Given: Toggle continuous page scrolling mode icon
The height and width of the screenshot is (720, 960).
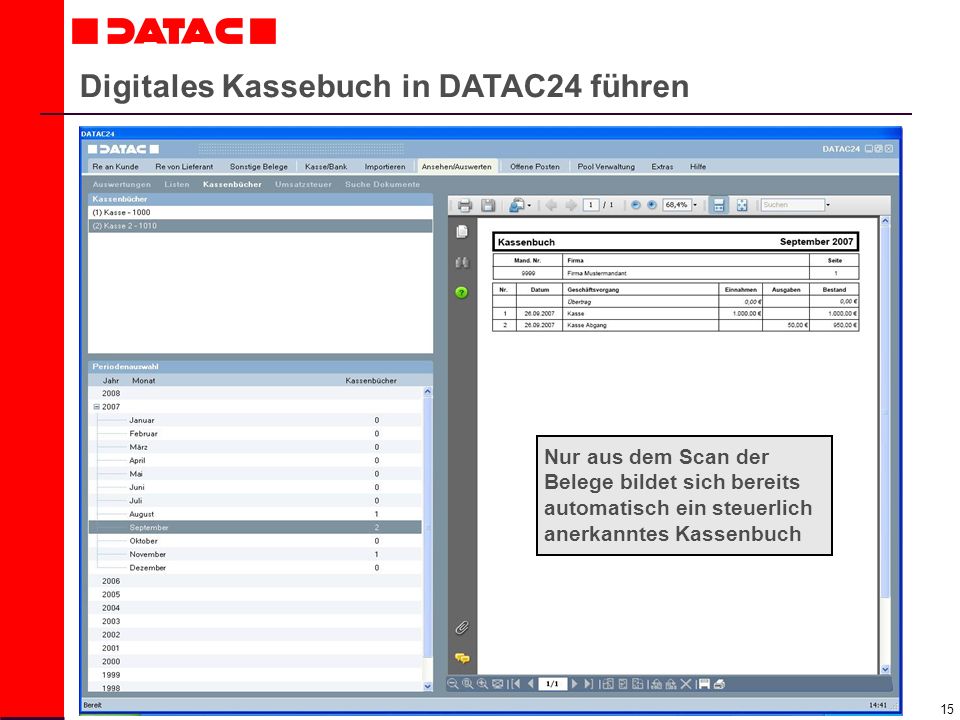Looking at the screenshot, I should [719, 205].
